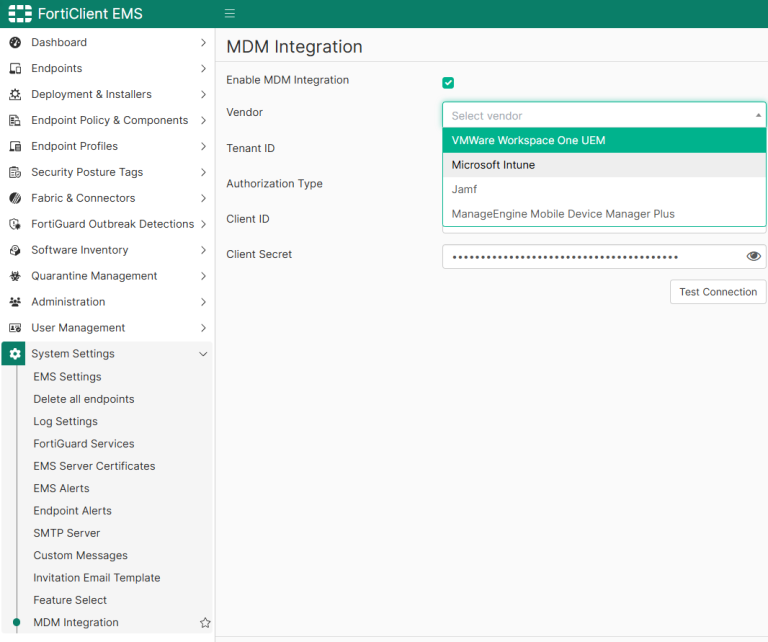This screenshot has height=642, width=768.
Task: Expand Endpoint Profiles chevron
Action: (x=203, y=146)
